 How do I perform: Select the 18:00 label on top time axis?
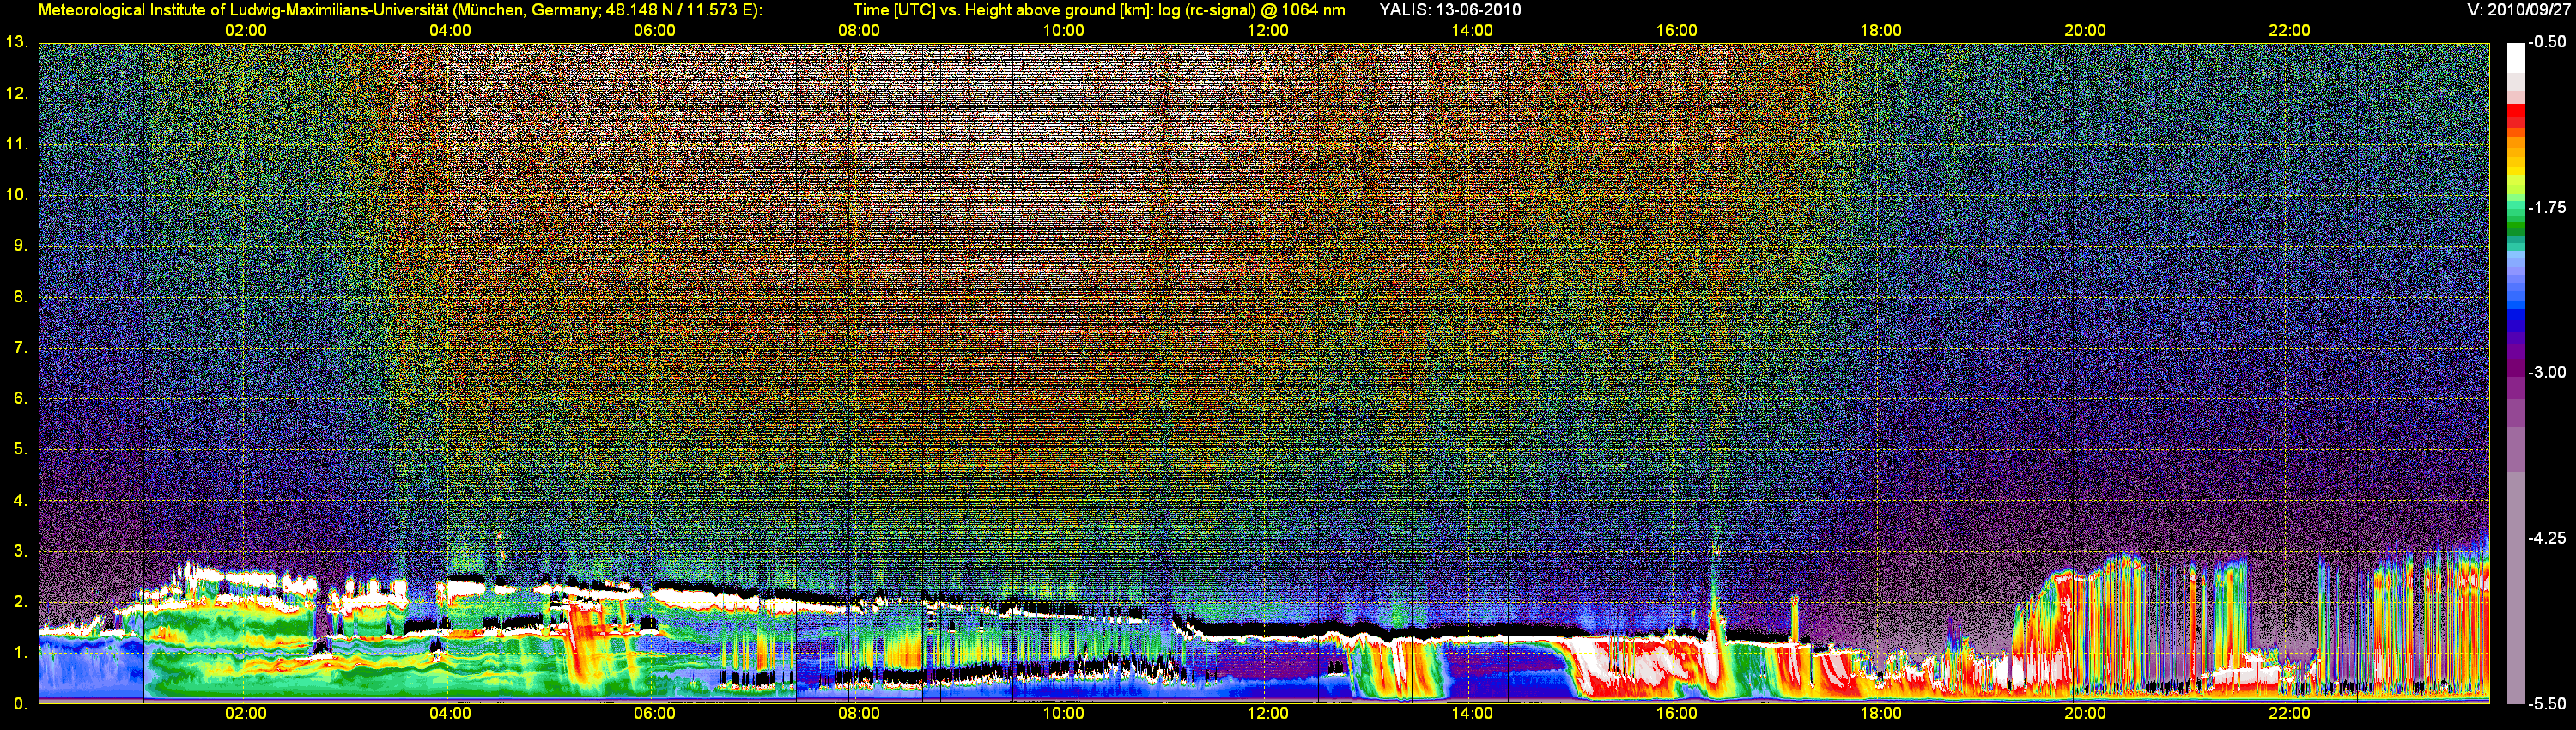click(1881, 30)
